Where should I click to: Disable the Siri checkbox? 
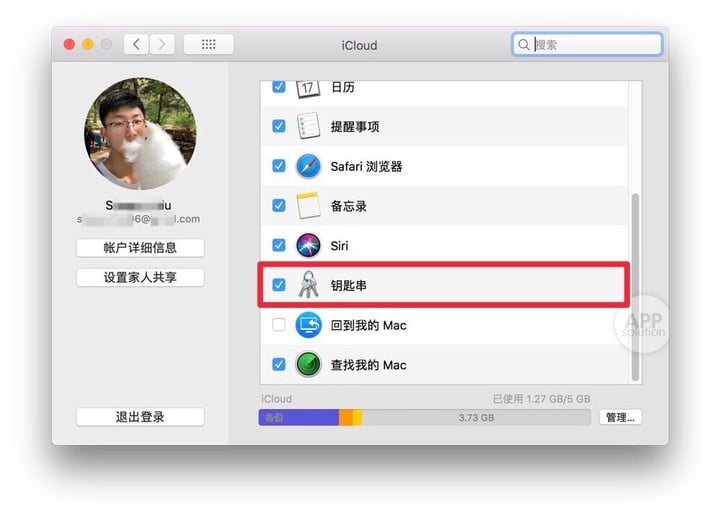click(x=279, y=245)
